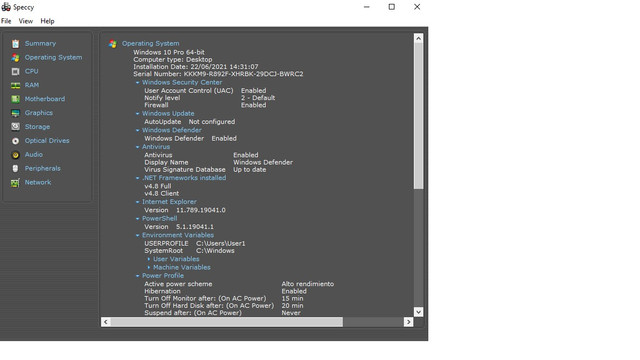
Task: Click the Speccy app icon in title bar
Action: point(6,7)
